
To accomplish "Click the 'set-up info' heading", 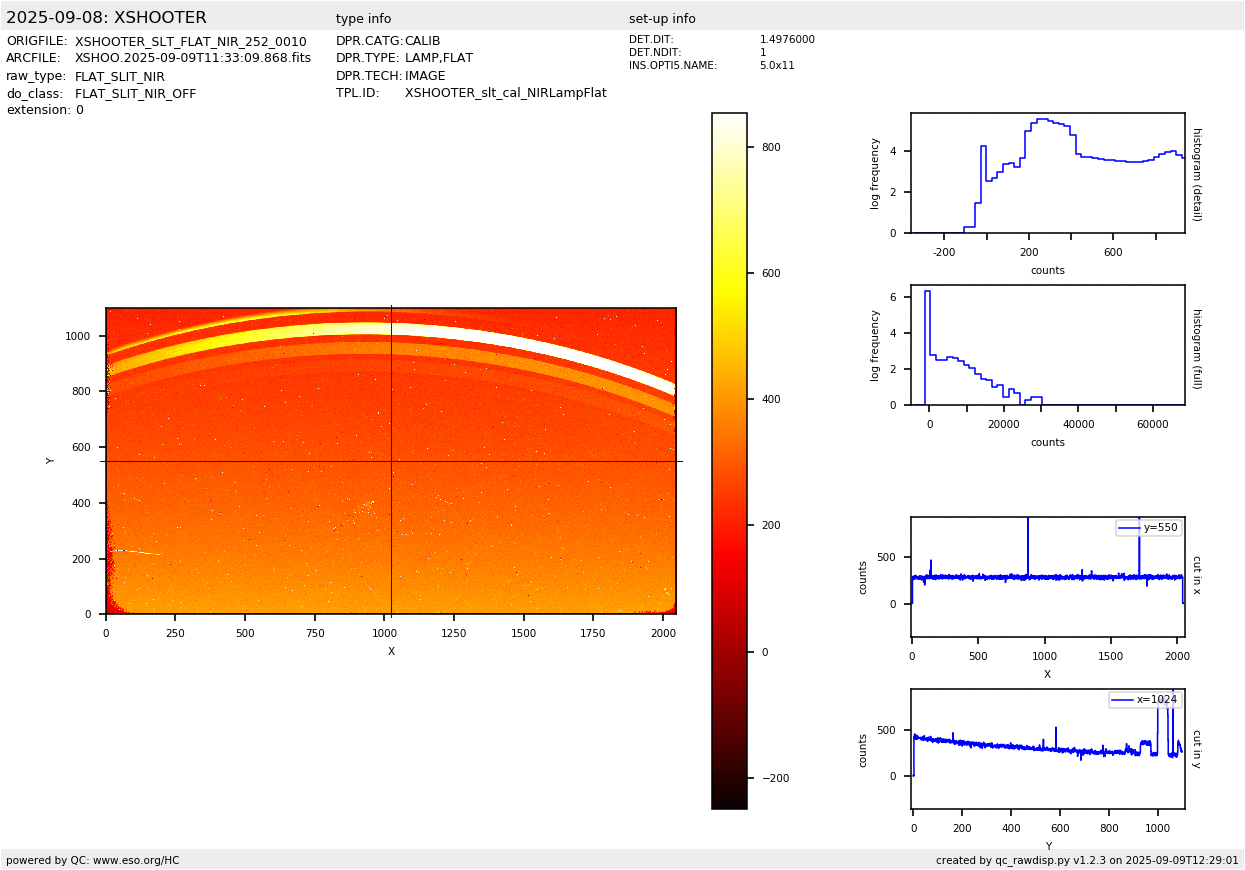I will [x=662, y=19].
